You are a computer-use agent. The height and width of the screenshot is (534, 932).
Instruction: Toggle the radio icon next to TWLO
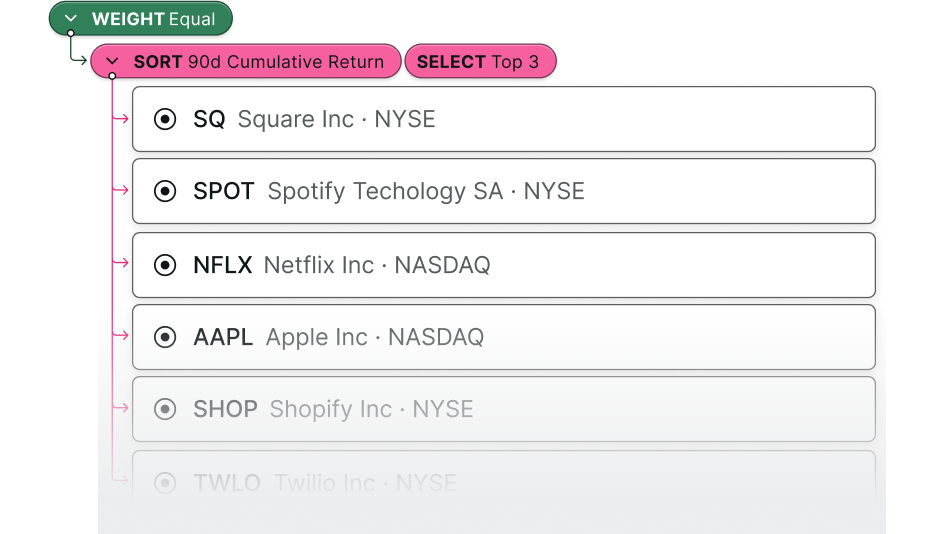coord(165,483)
